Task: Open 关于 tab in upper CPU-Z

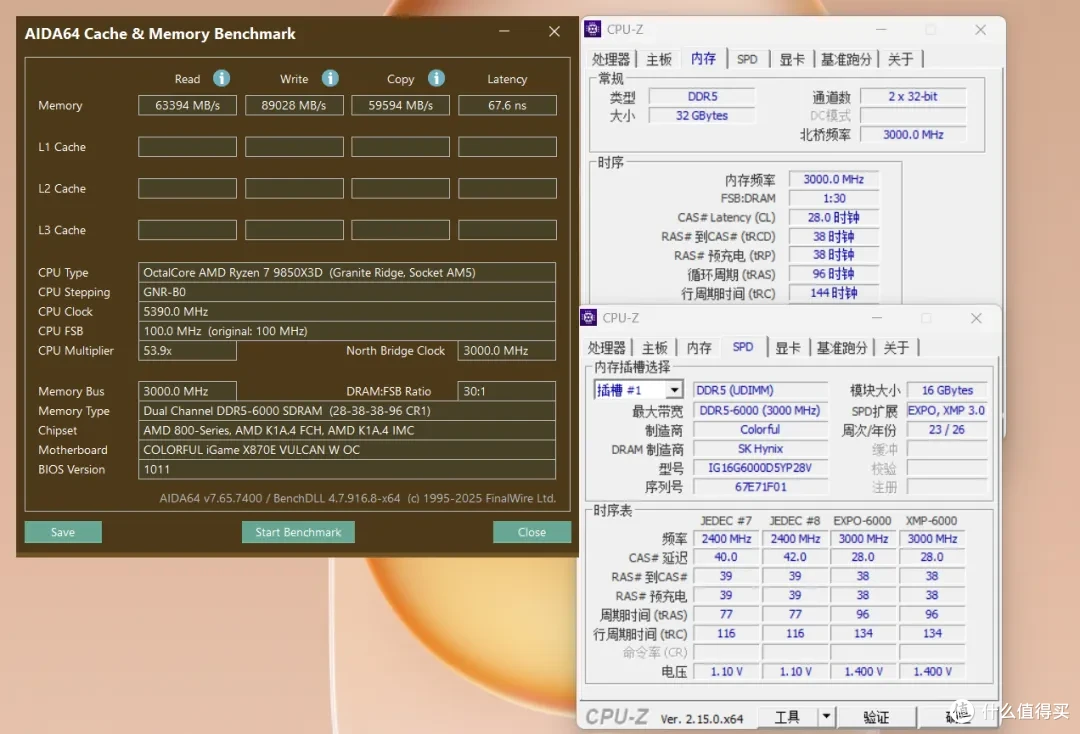Action: click(x=900, y=59)
